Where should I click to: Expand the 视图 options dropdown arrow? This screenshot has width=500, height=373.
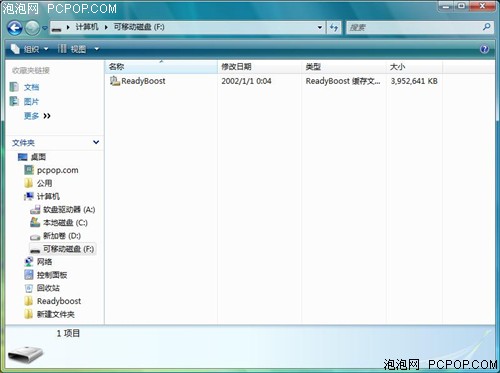97,49
